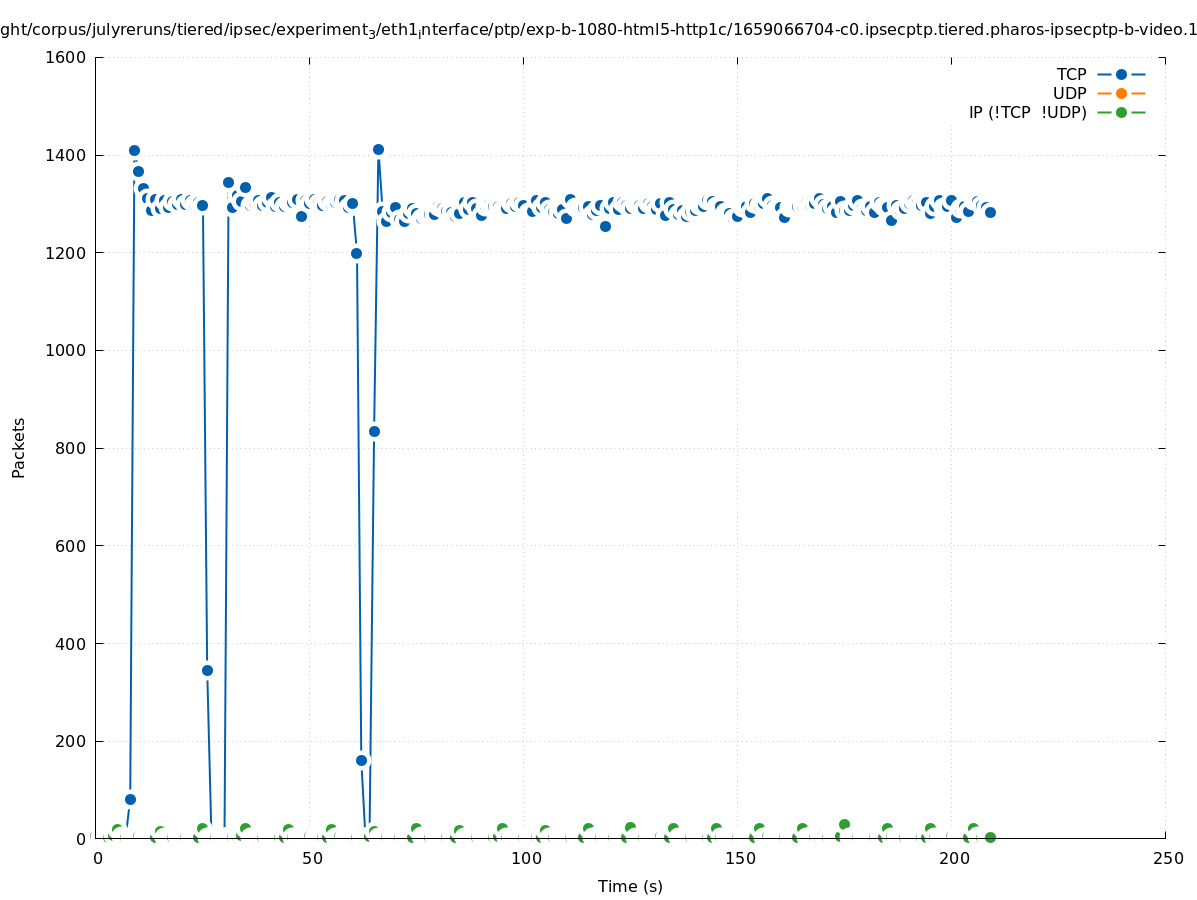Select the UDP legend label text
The height and width of the screenshot is (900, 1197).
coord(1069,93)
